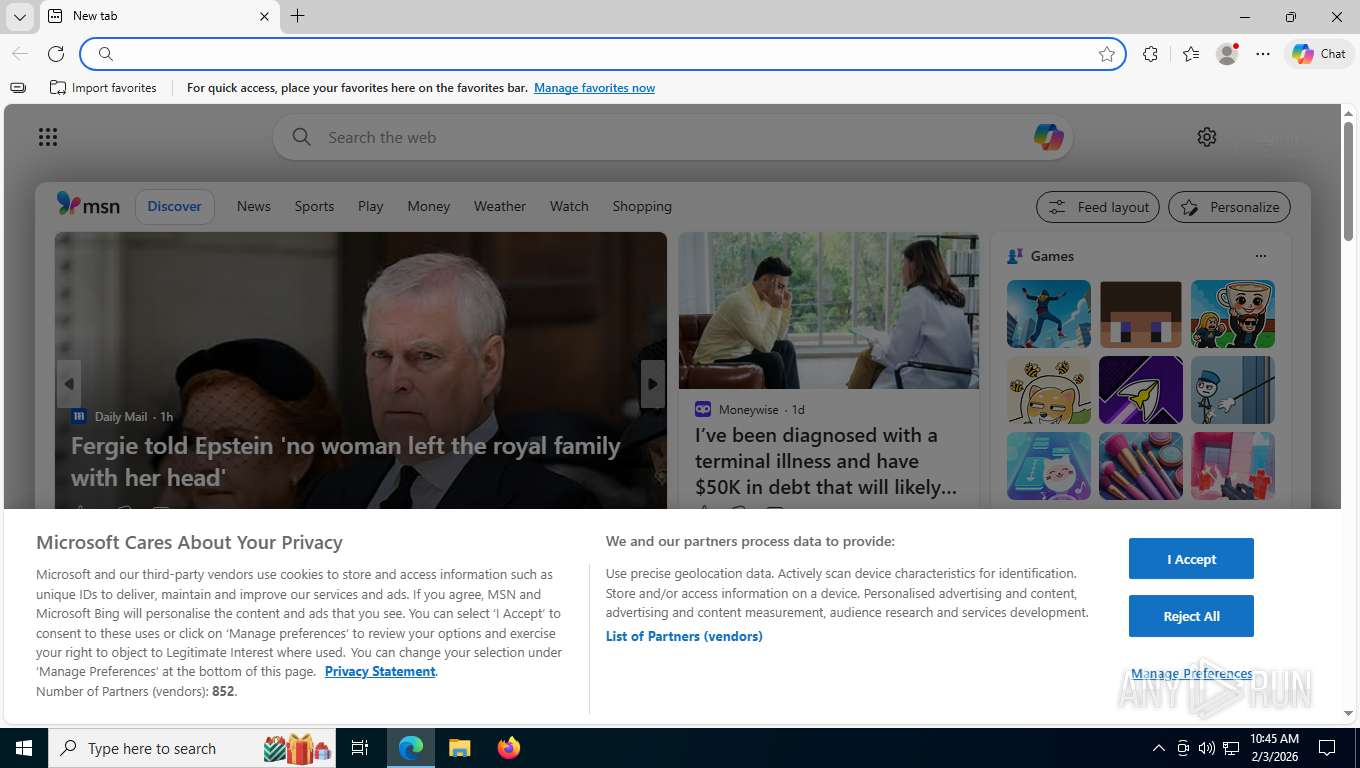Open the fox with bees game thumbnail
The width and height of the screenshot is (1360, 768).
(x=1049, y=390)
